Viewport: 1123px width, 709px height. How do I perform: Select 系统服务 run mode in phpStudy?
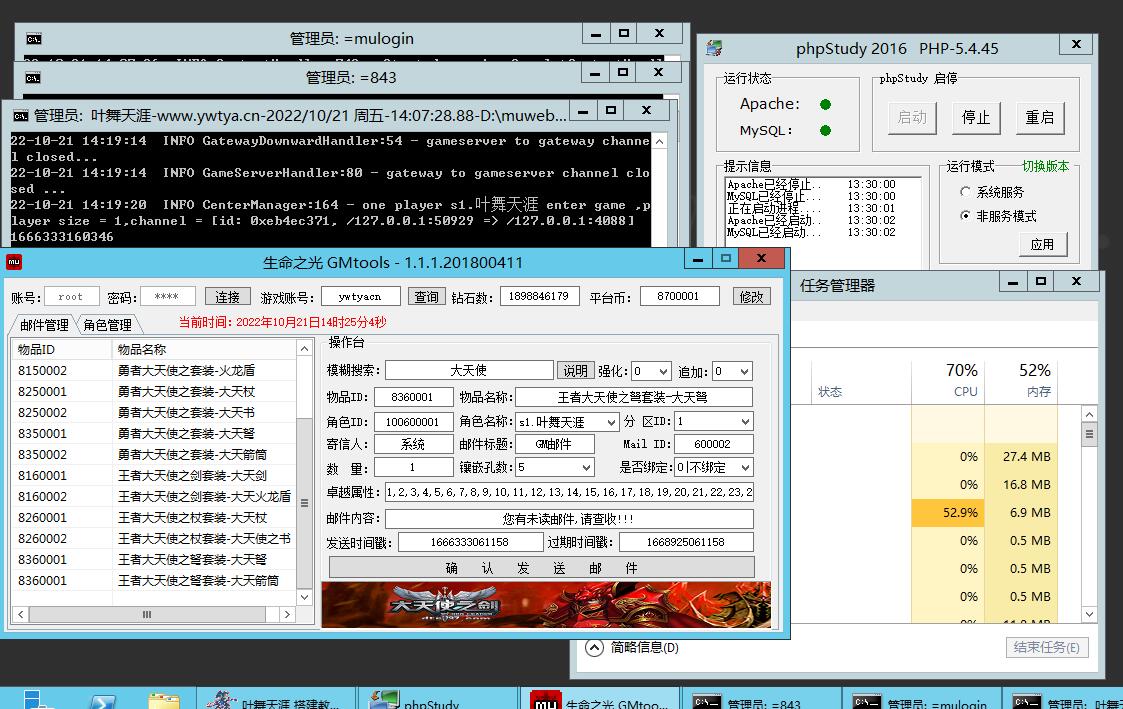tap(965, 192)
